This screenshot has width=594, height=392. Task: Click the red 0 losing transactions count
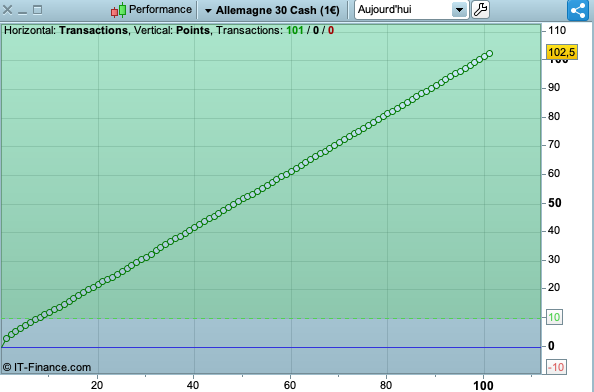331,30
